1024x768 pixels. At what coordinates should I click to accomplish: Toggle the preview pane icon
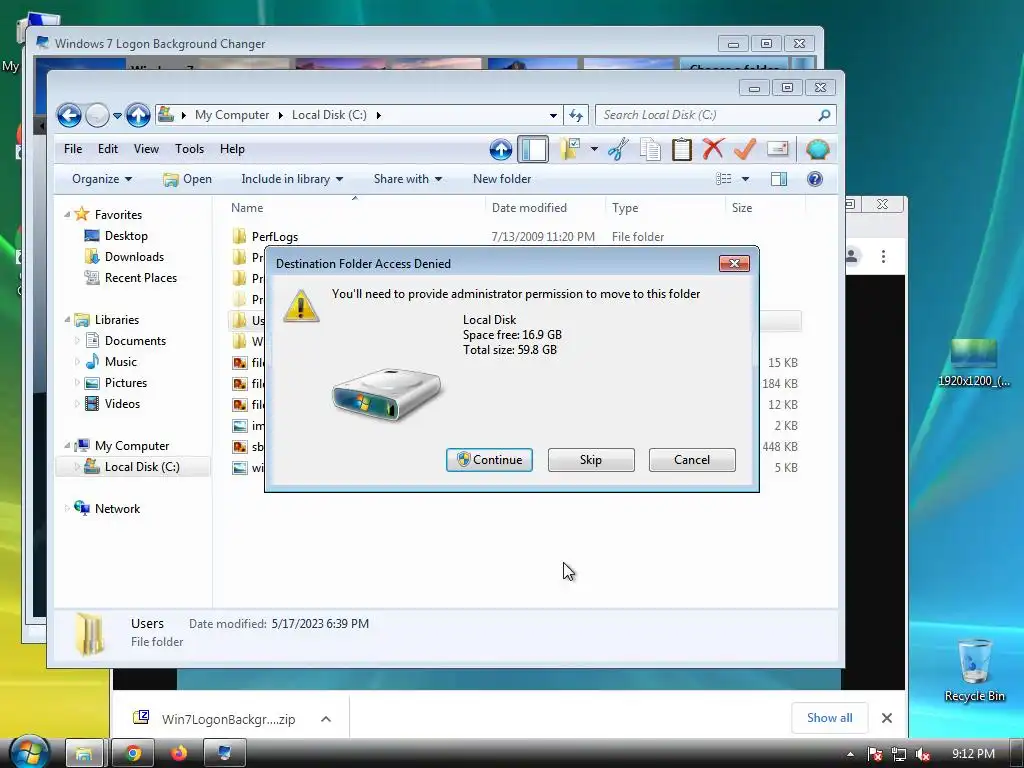[x=779, y=179]
